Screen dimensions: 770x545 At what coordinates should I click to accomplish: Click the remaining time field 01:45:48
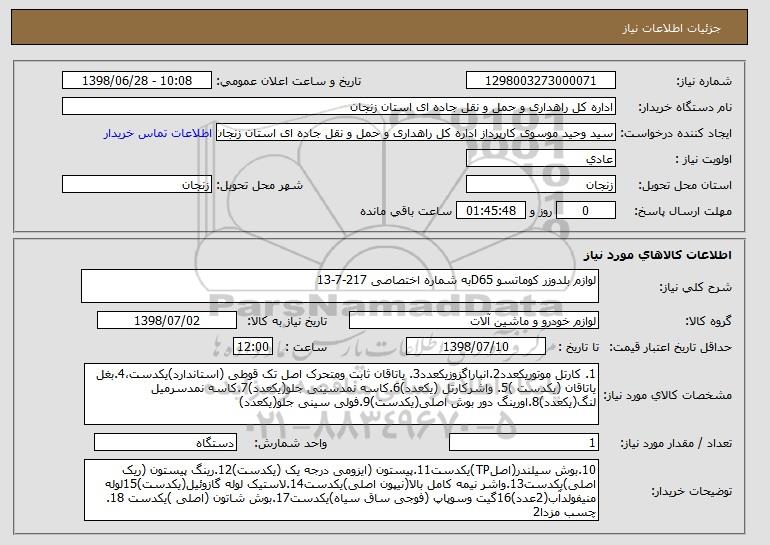(x=491, y=211)
